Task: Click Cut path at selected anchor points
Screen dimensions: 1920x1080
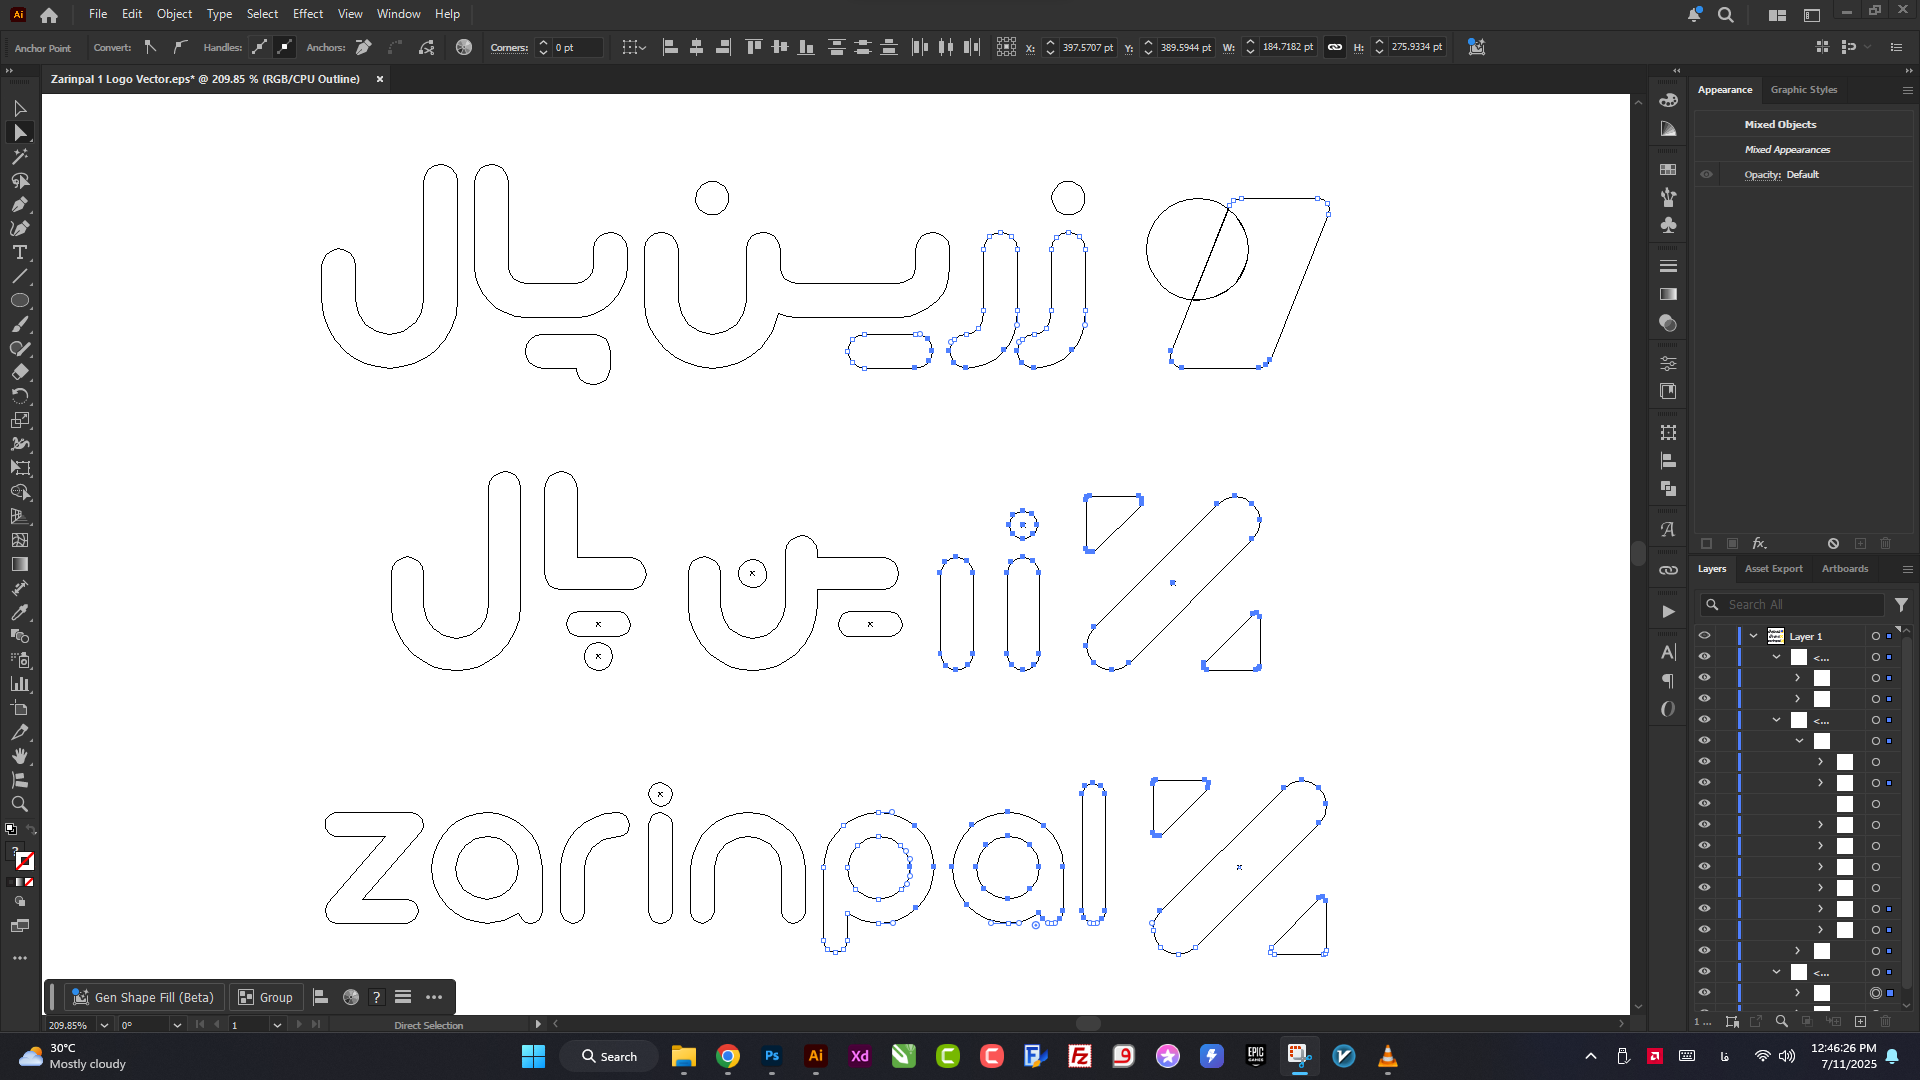Action: [427, 47]
